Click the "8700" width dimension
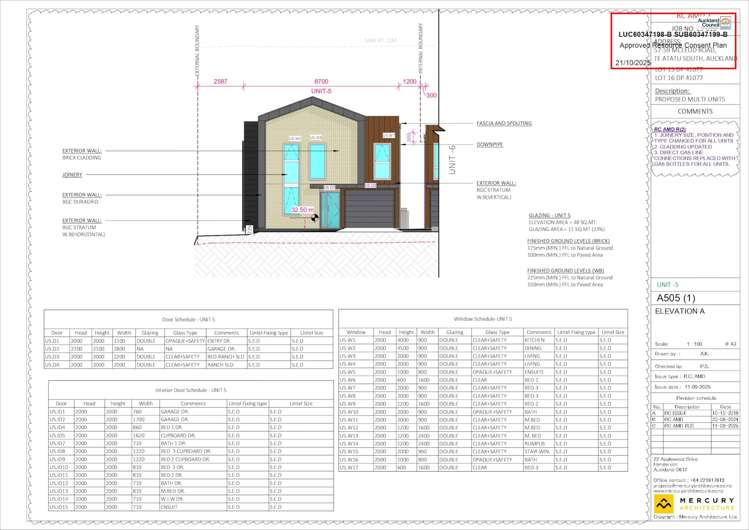This screenshot has width=749, height=530. pyautogui.click(x=321, y=82)
